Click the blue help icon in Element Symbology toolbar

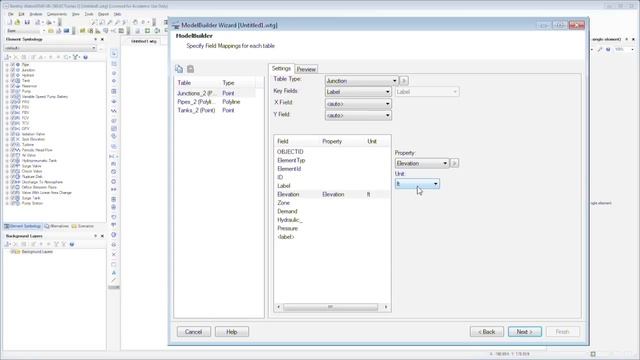[x=85, y=57]
